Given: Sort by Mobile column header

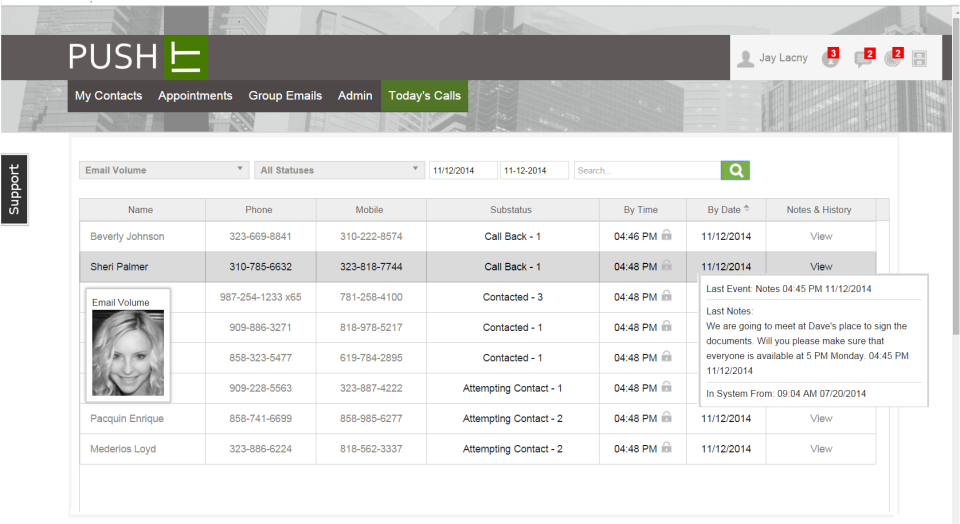Looking at the screenshot, I should (x=369, y=209).
